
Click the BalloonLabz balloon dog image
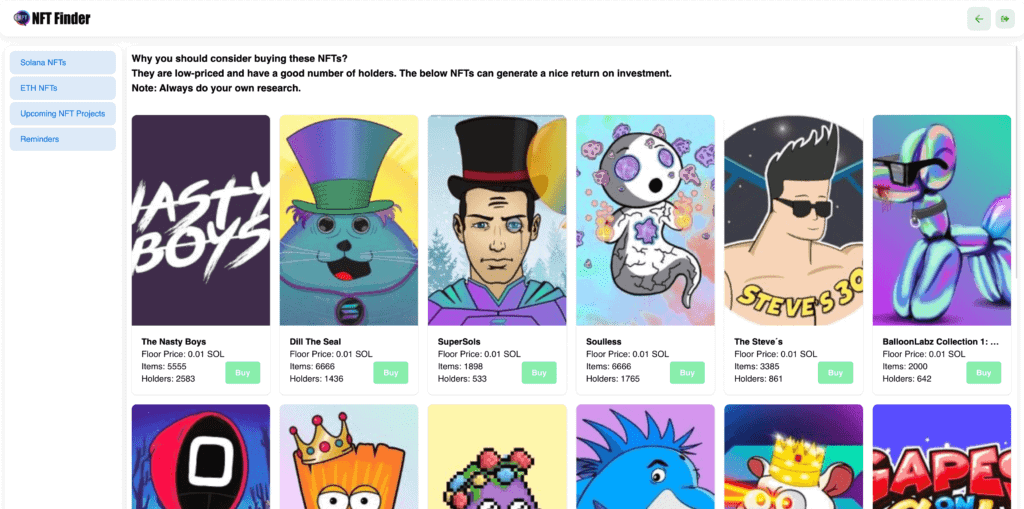pos(941,220)
